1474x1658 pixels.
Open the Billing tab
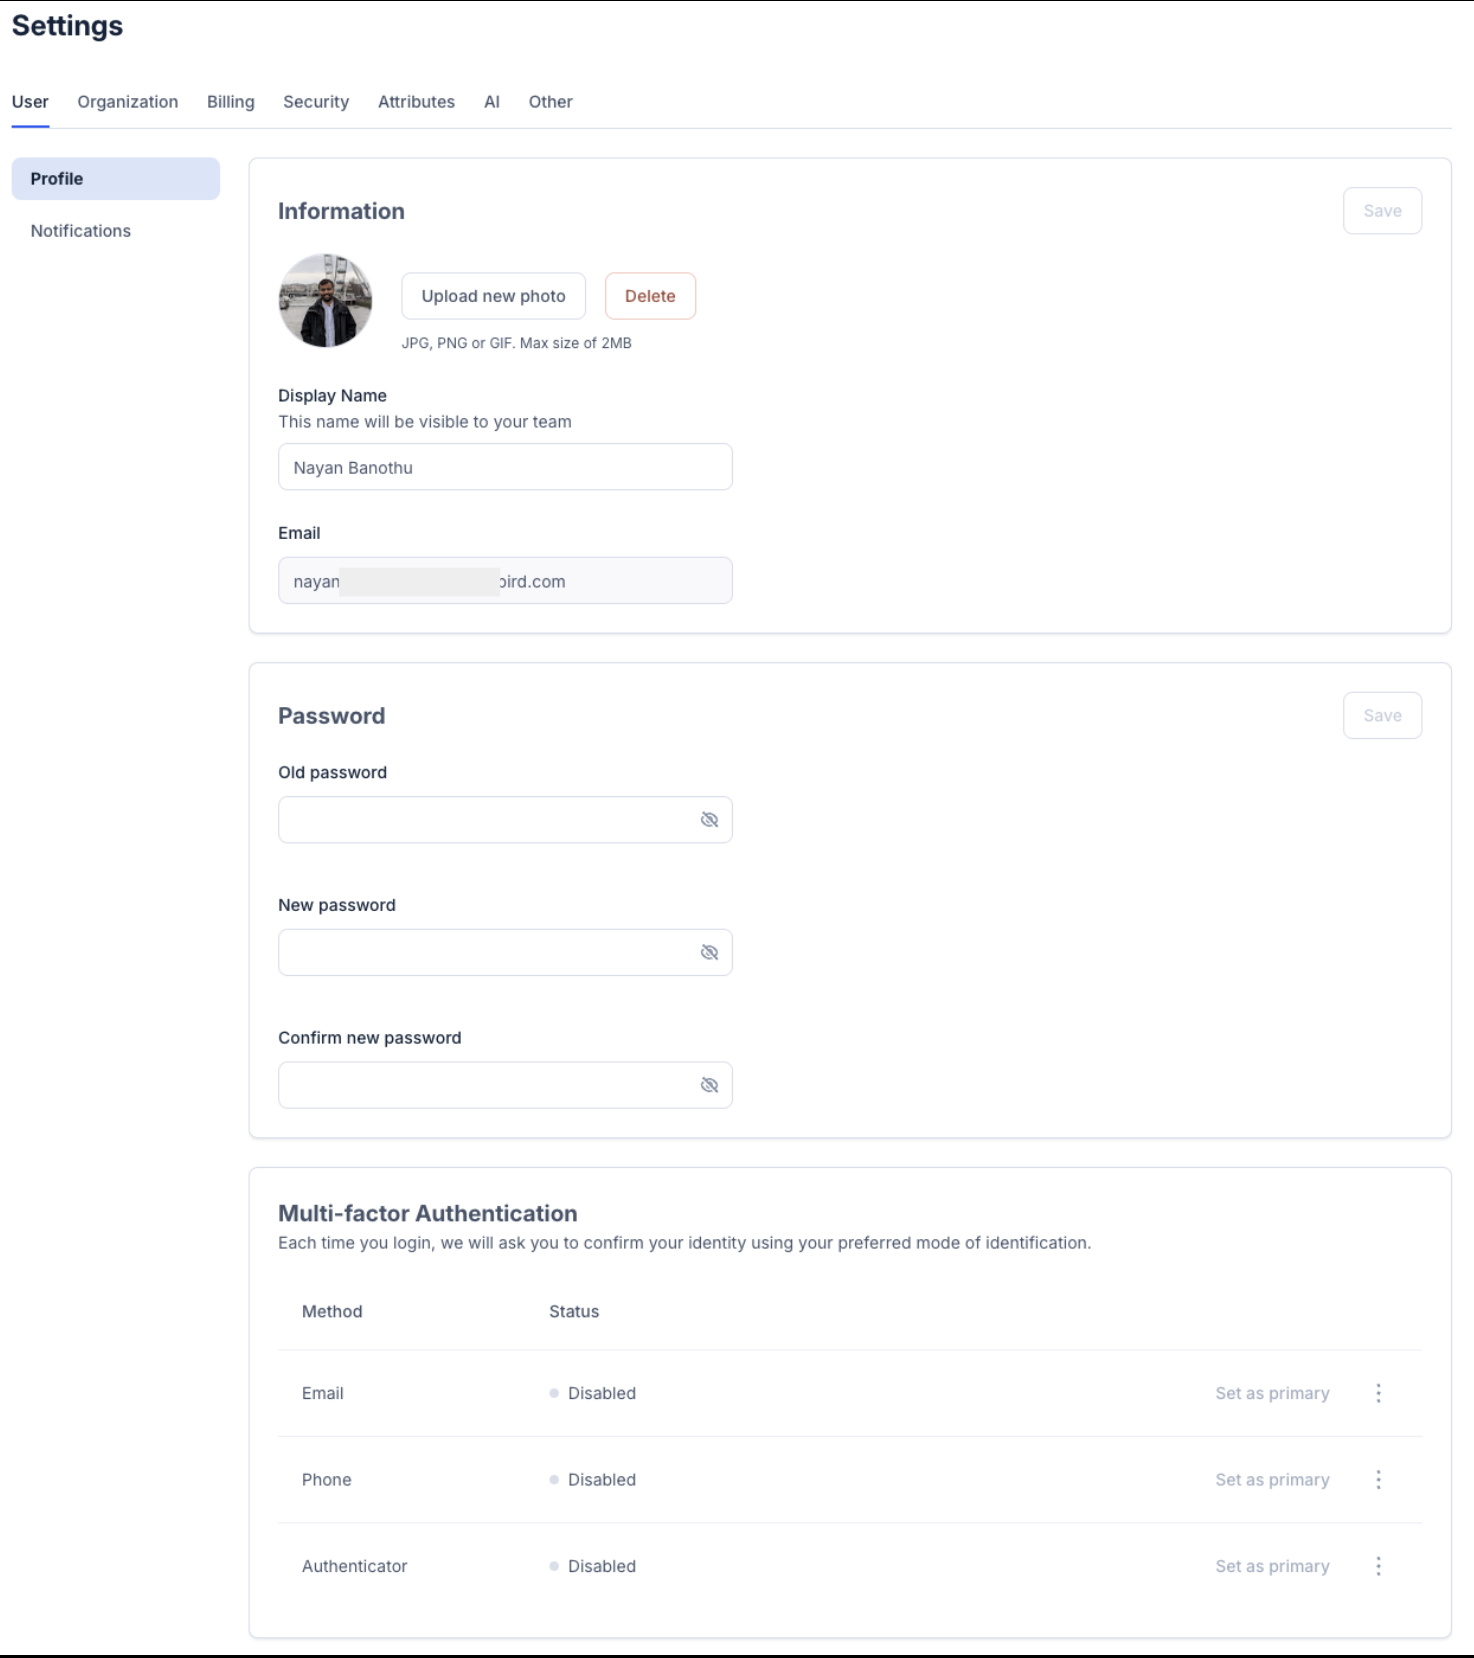(230, 102)
